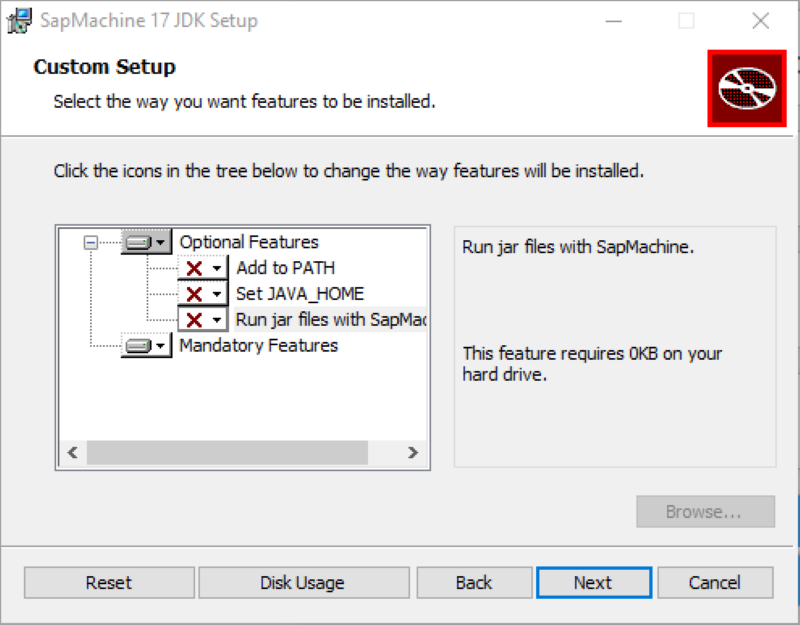The height and width of the screenshot is (625, 800).
Task: Open the Add to PATH feature dropdown
Action: 203,268
